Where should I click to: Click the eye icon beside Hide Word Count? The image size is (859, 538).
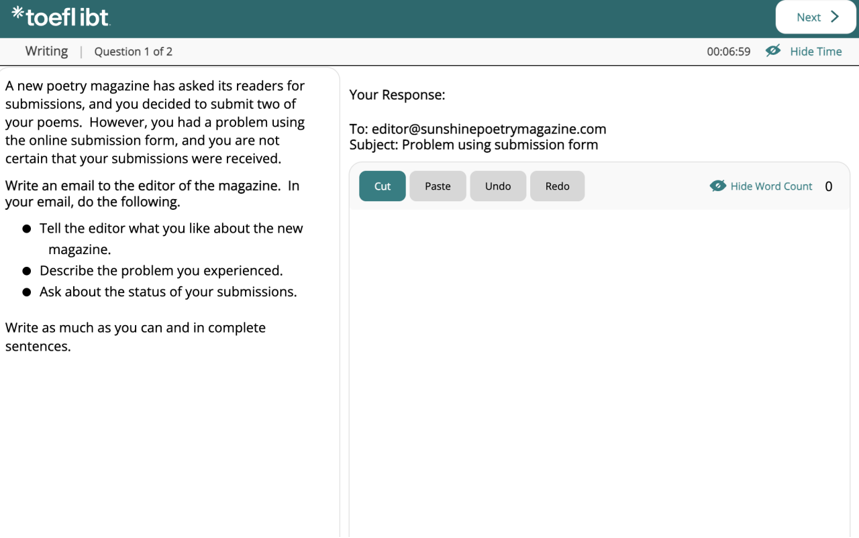[x=718, y=186]
